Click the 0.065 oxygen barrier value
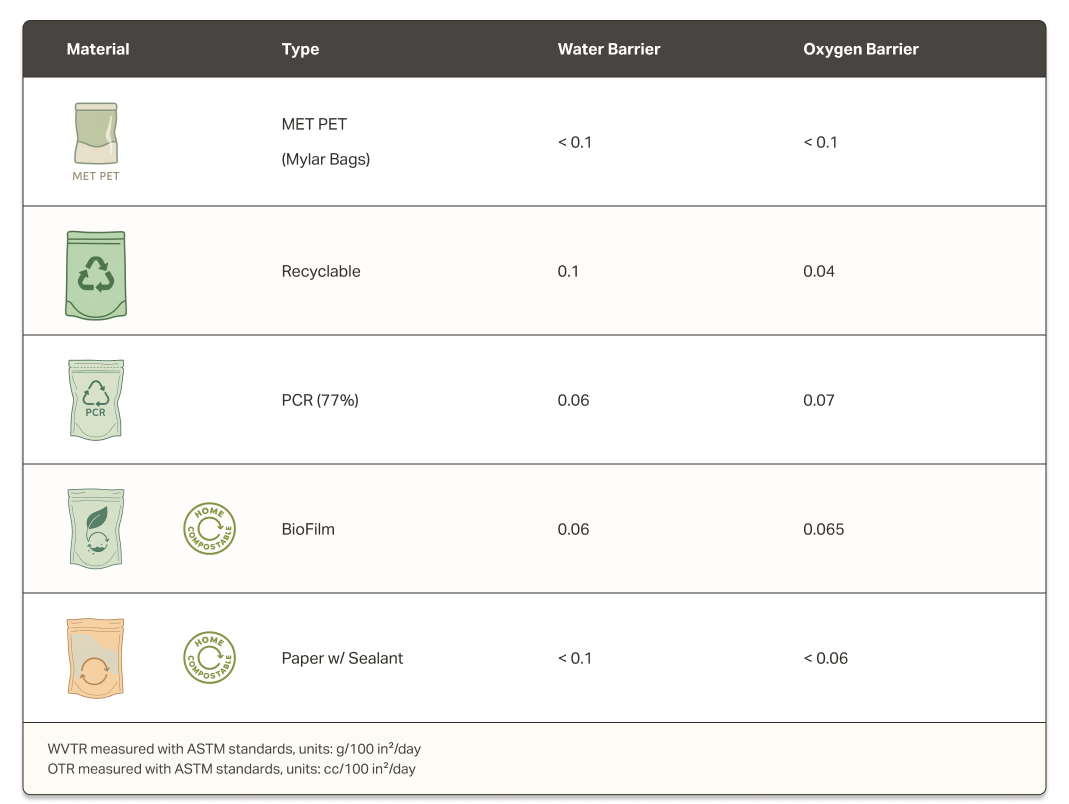Viewport: 1069px width, 804px height. pos(823,529)
